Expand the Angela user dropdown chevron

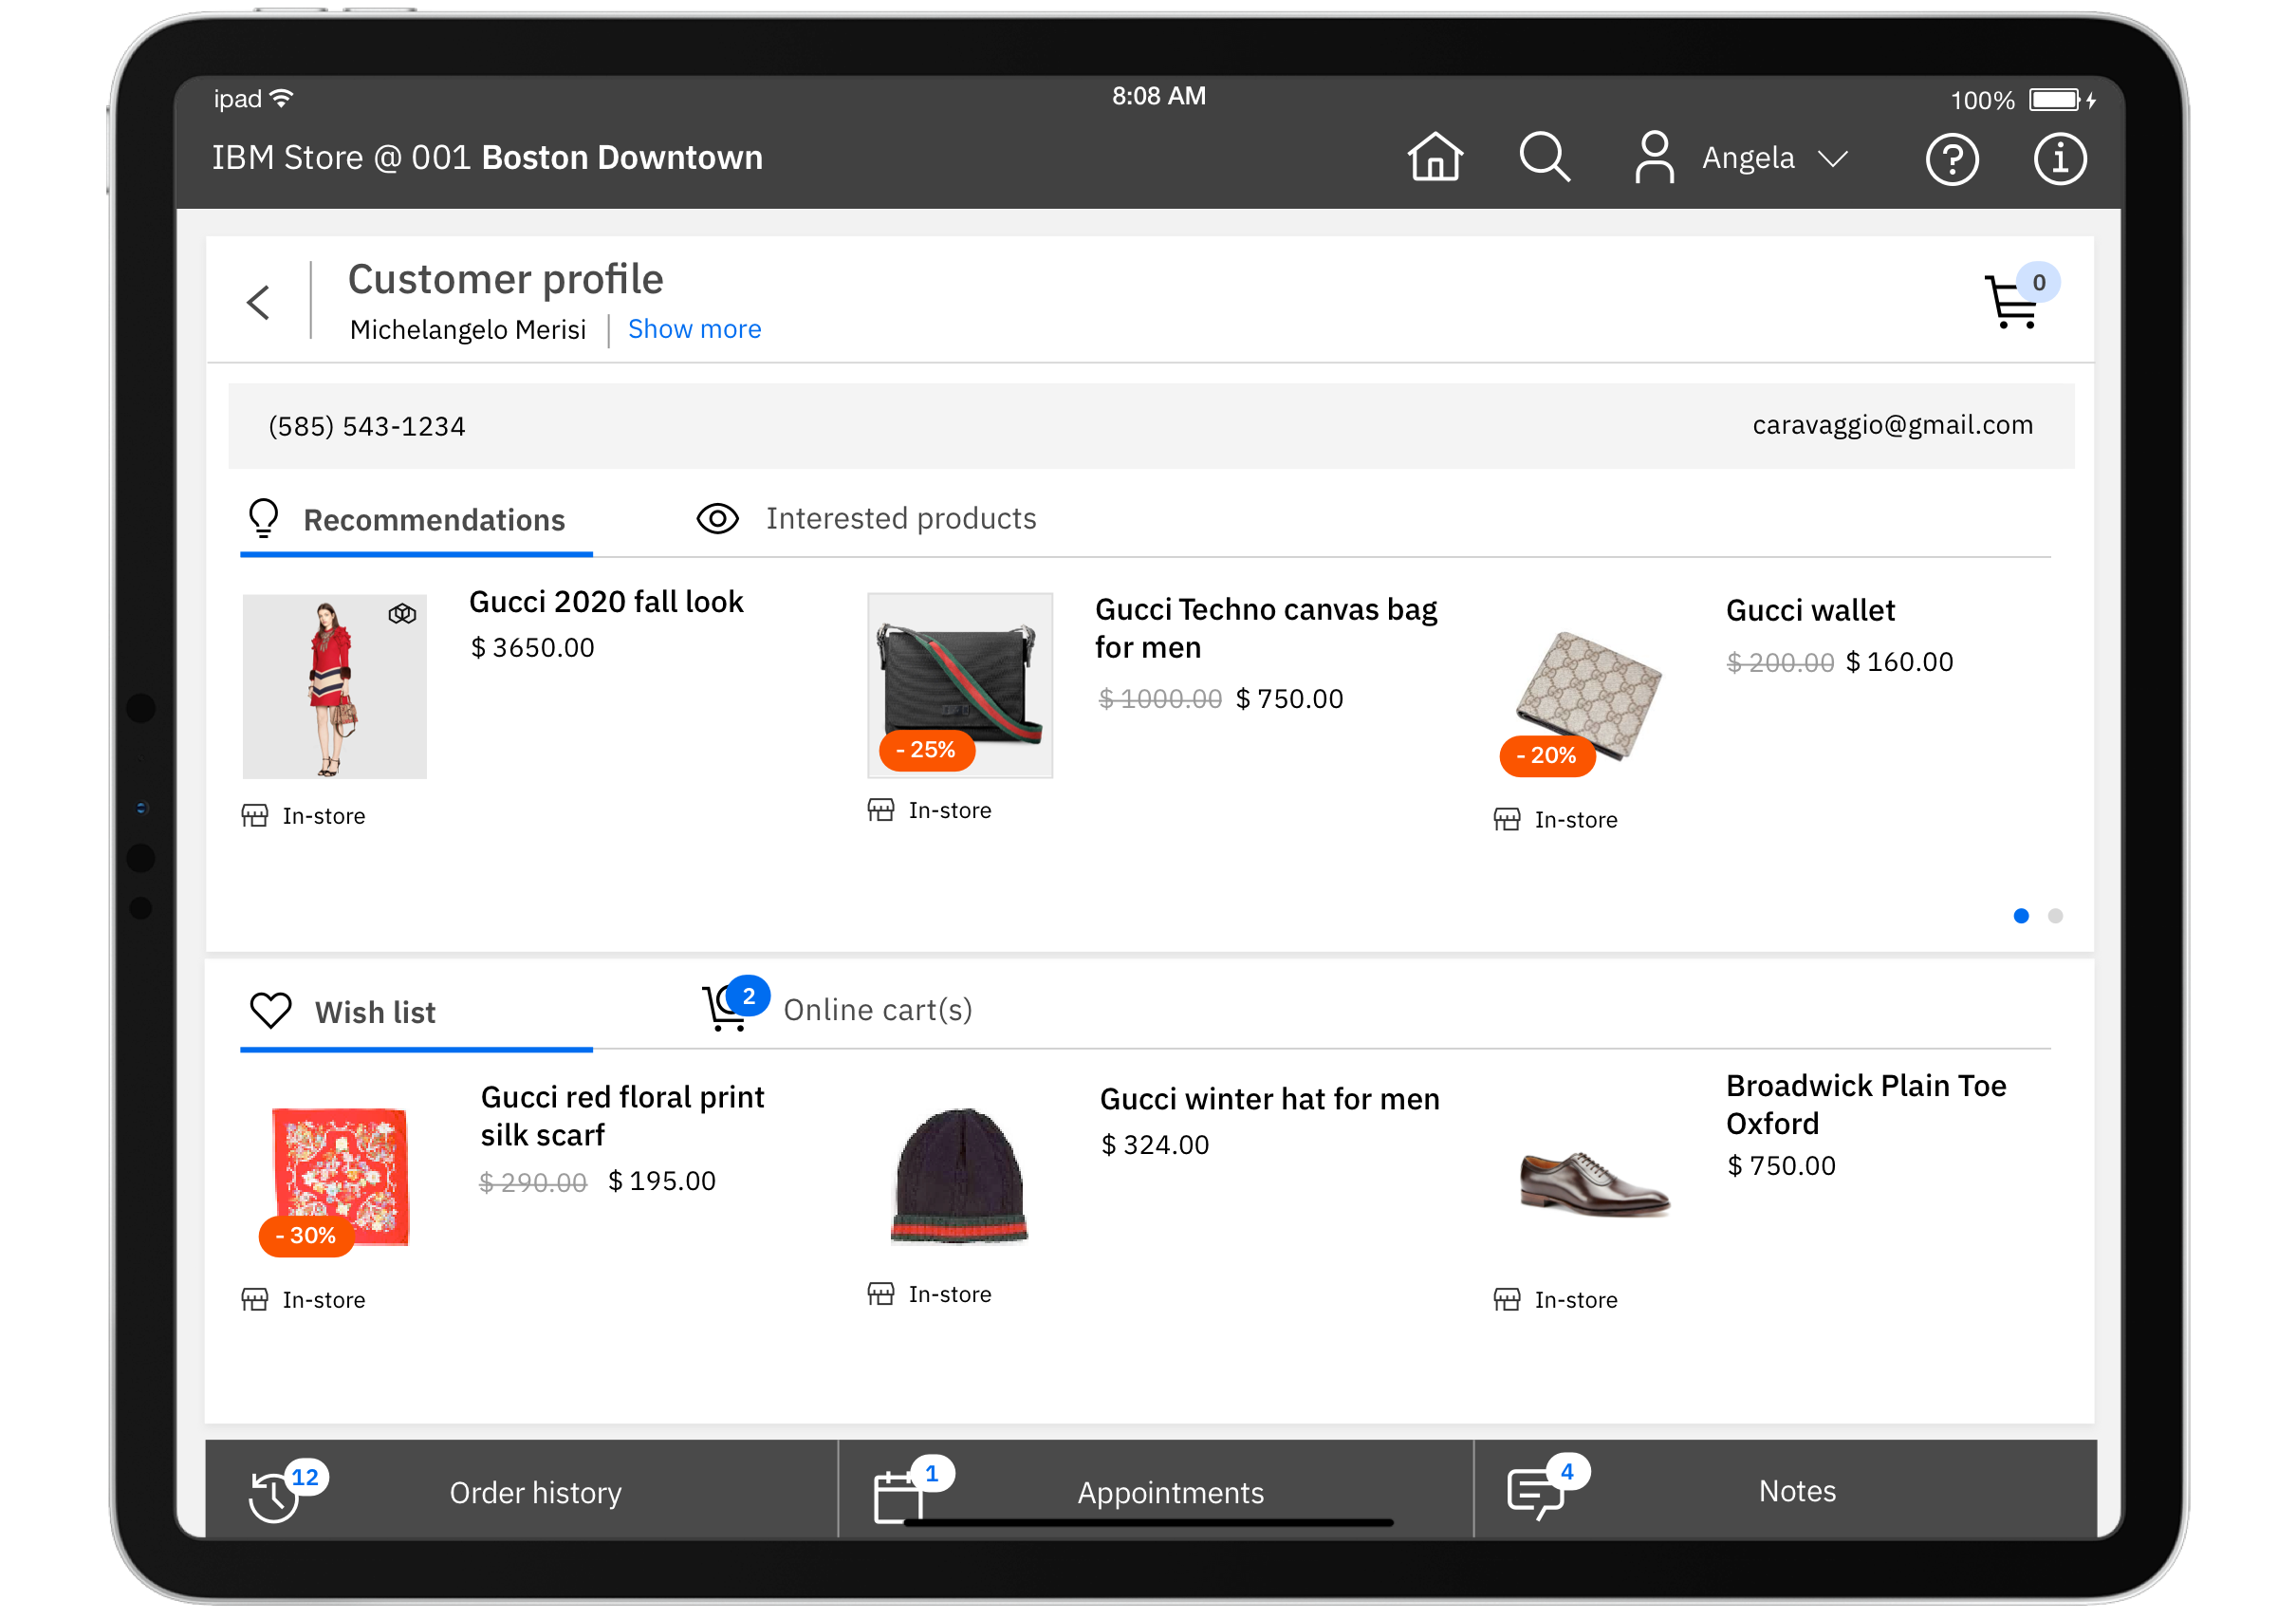[1832, 159]
